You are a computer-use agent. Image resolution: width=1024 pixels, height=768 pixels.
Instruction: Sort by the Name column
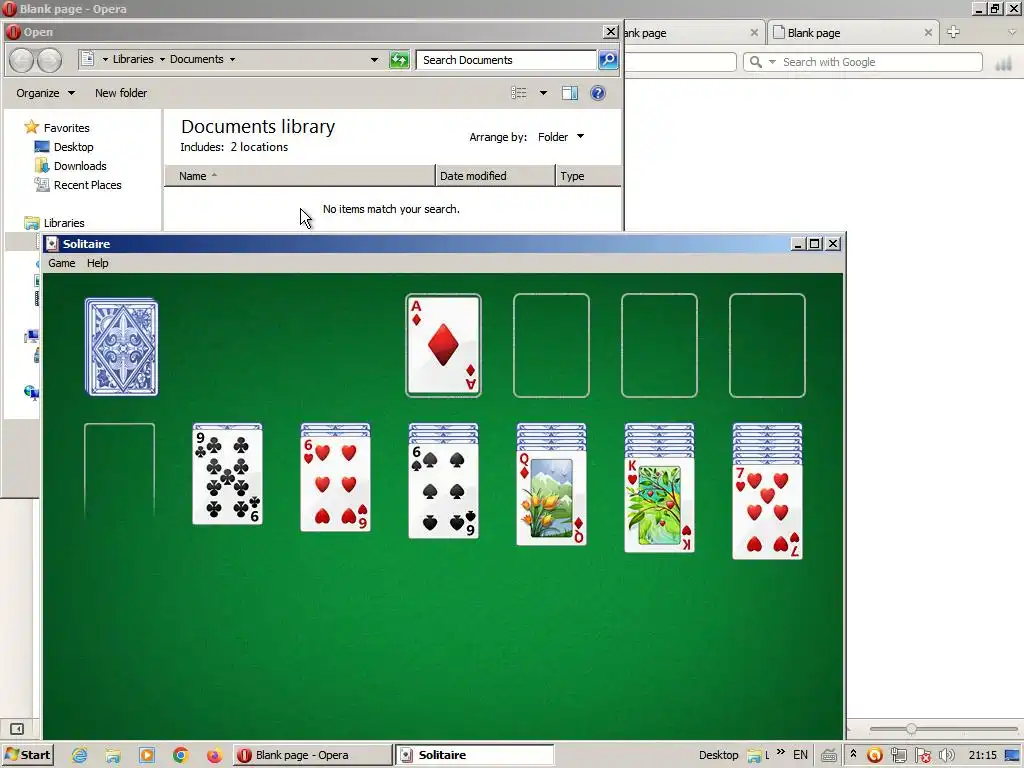click(299, 176)
